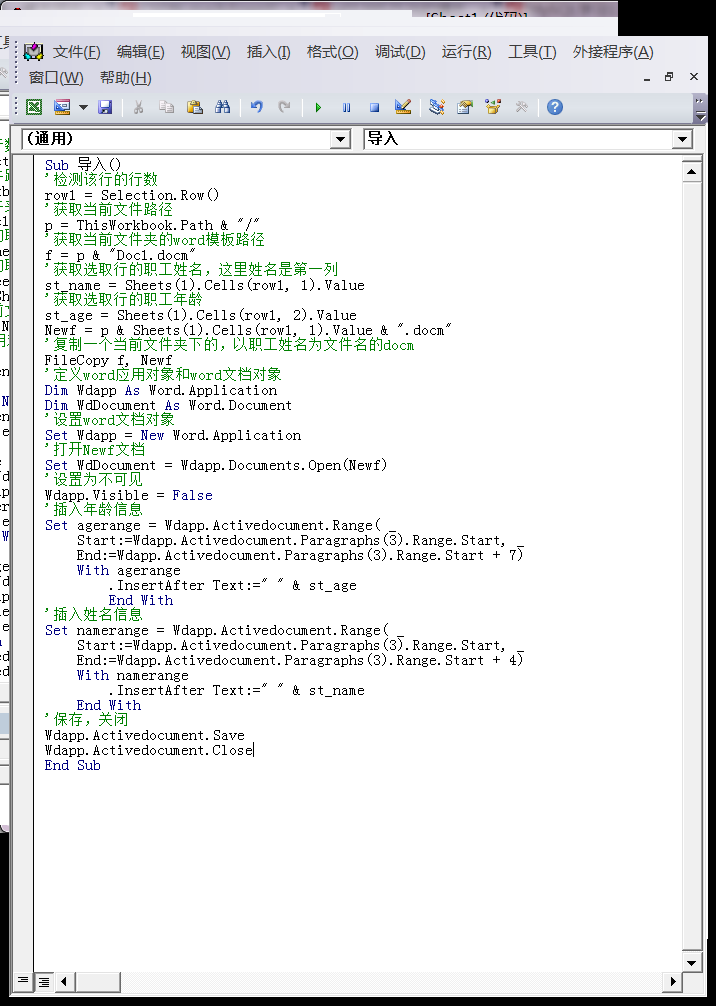
Task: Click the blue Help question mark icon
Action: tap(554, 107)
